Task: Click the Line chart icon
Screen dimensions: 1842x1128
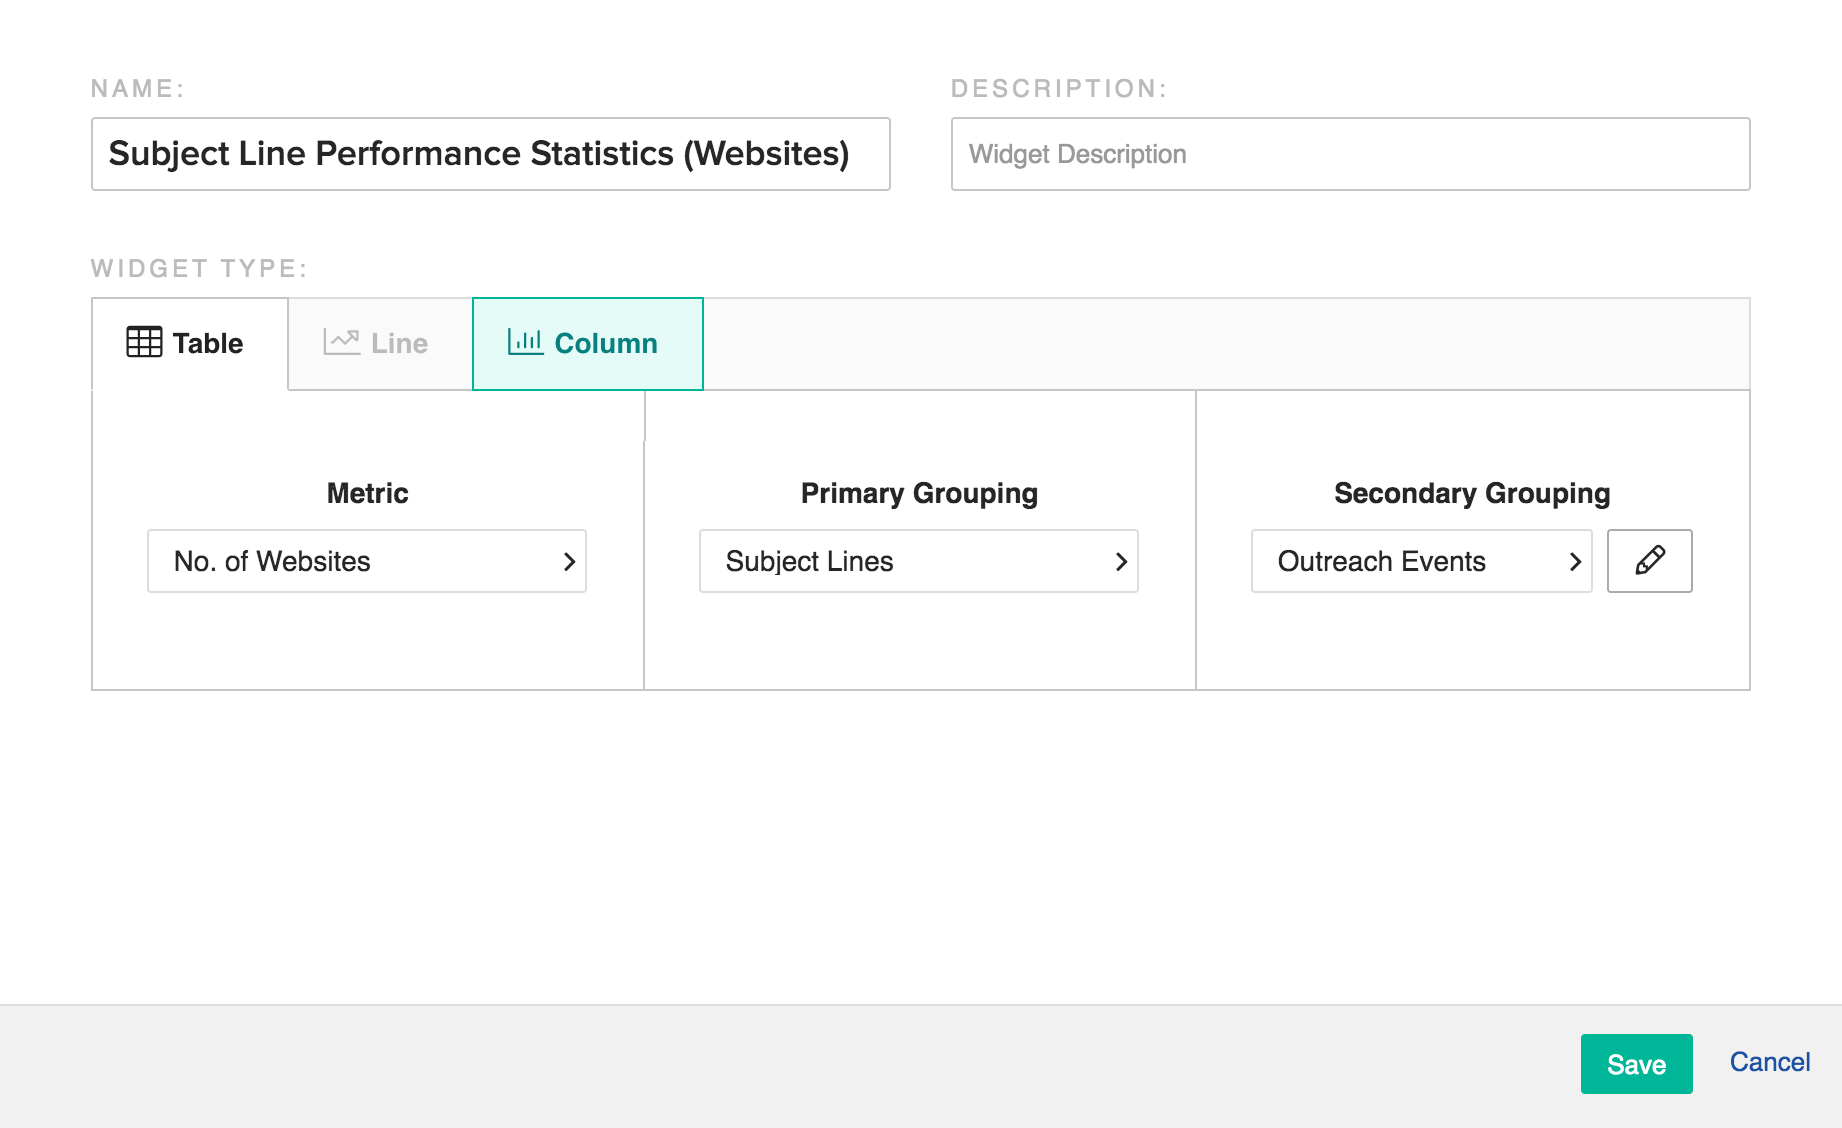Action: [x=341, y=342]
